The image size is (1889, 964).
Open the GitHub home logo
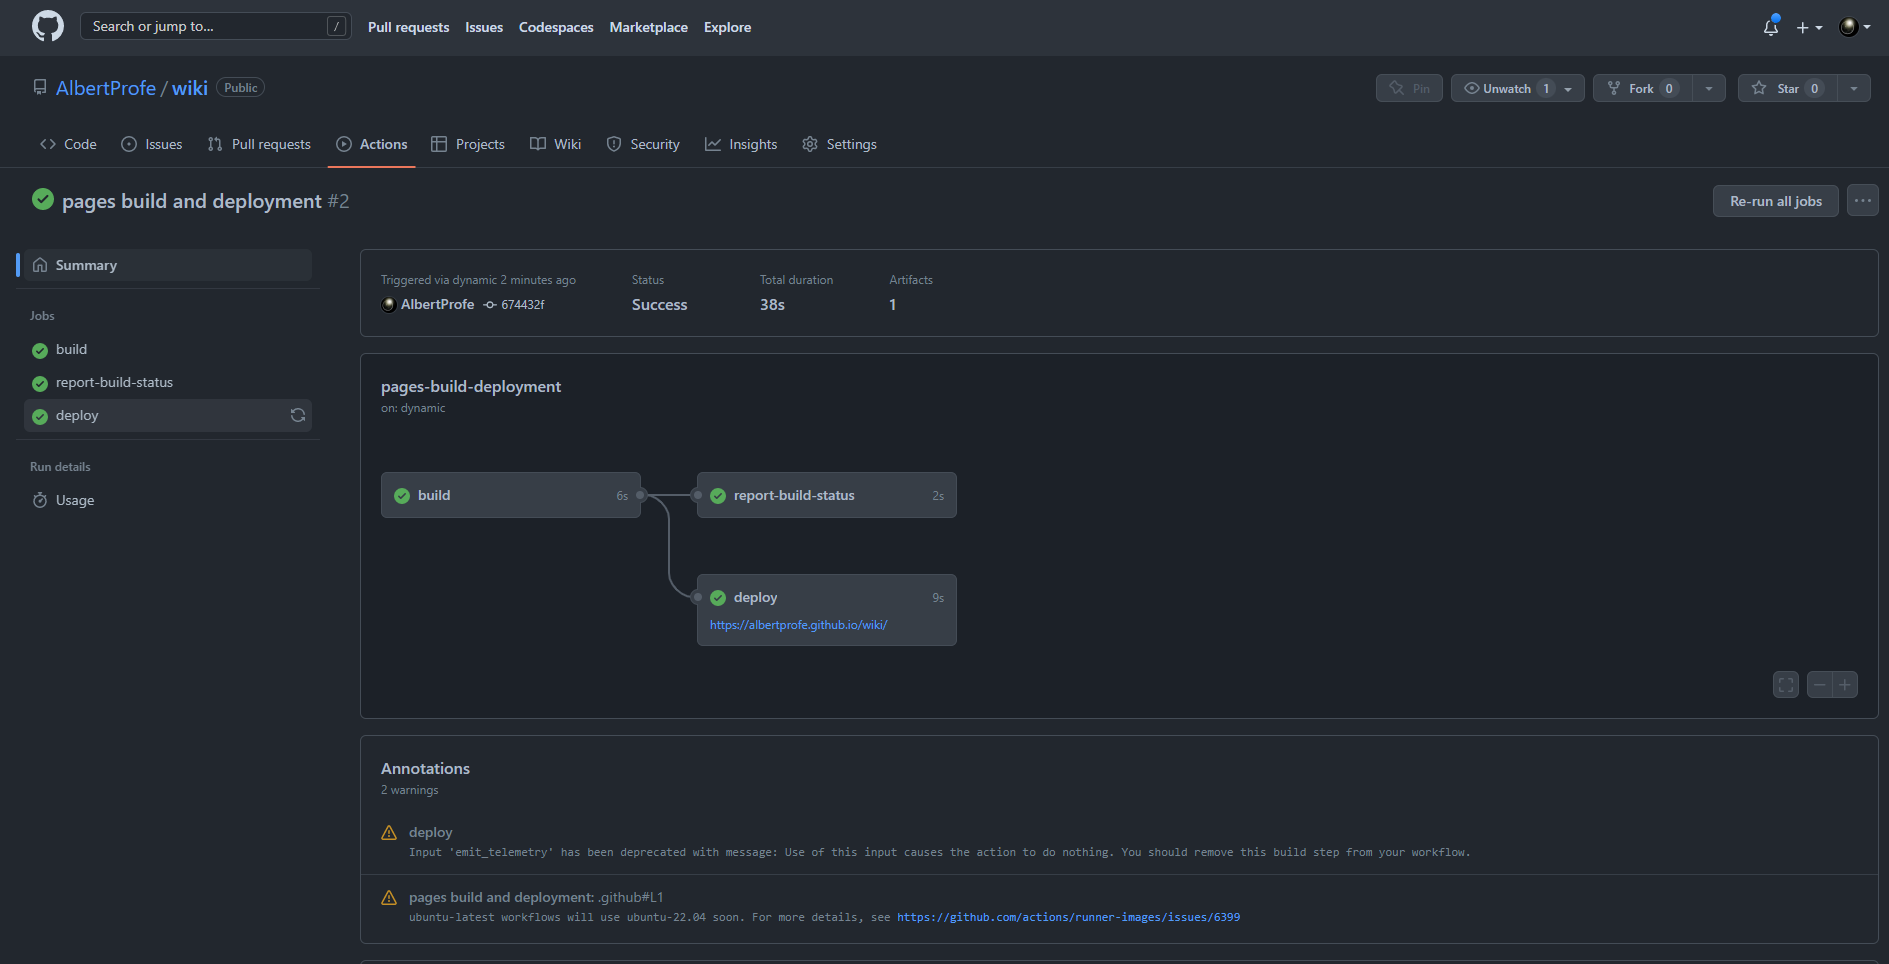coord(47,27)
